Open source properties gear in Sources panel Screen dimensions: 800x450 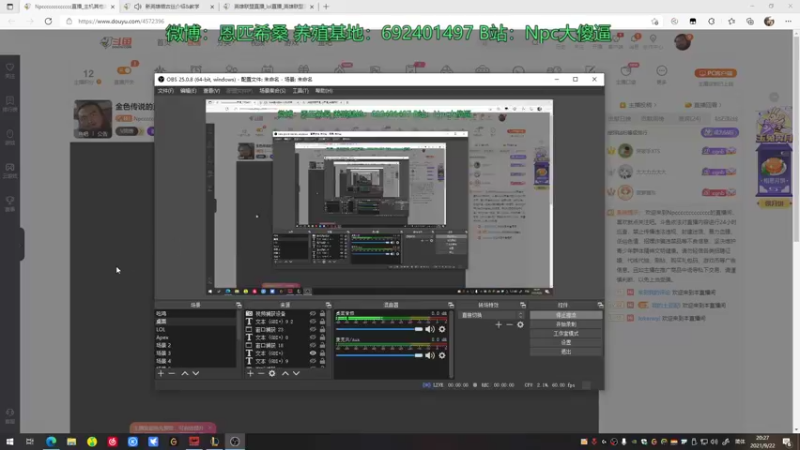(272, 373)
